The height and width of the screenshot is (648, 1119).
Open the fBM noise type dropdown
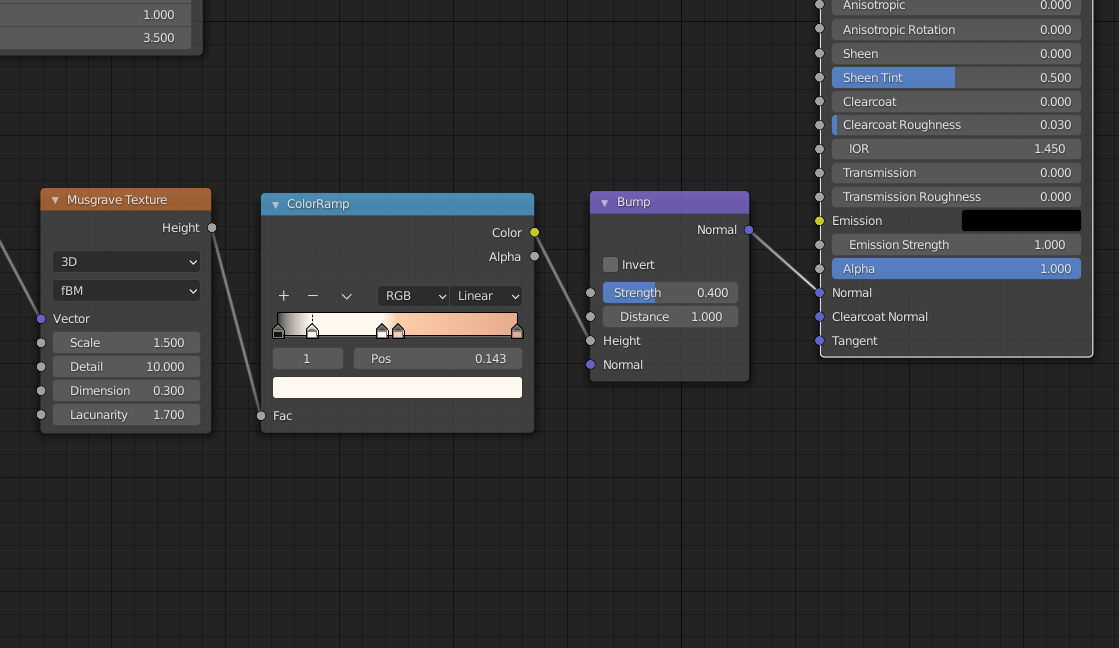[126, 289]
